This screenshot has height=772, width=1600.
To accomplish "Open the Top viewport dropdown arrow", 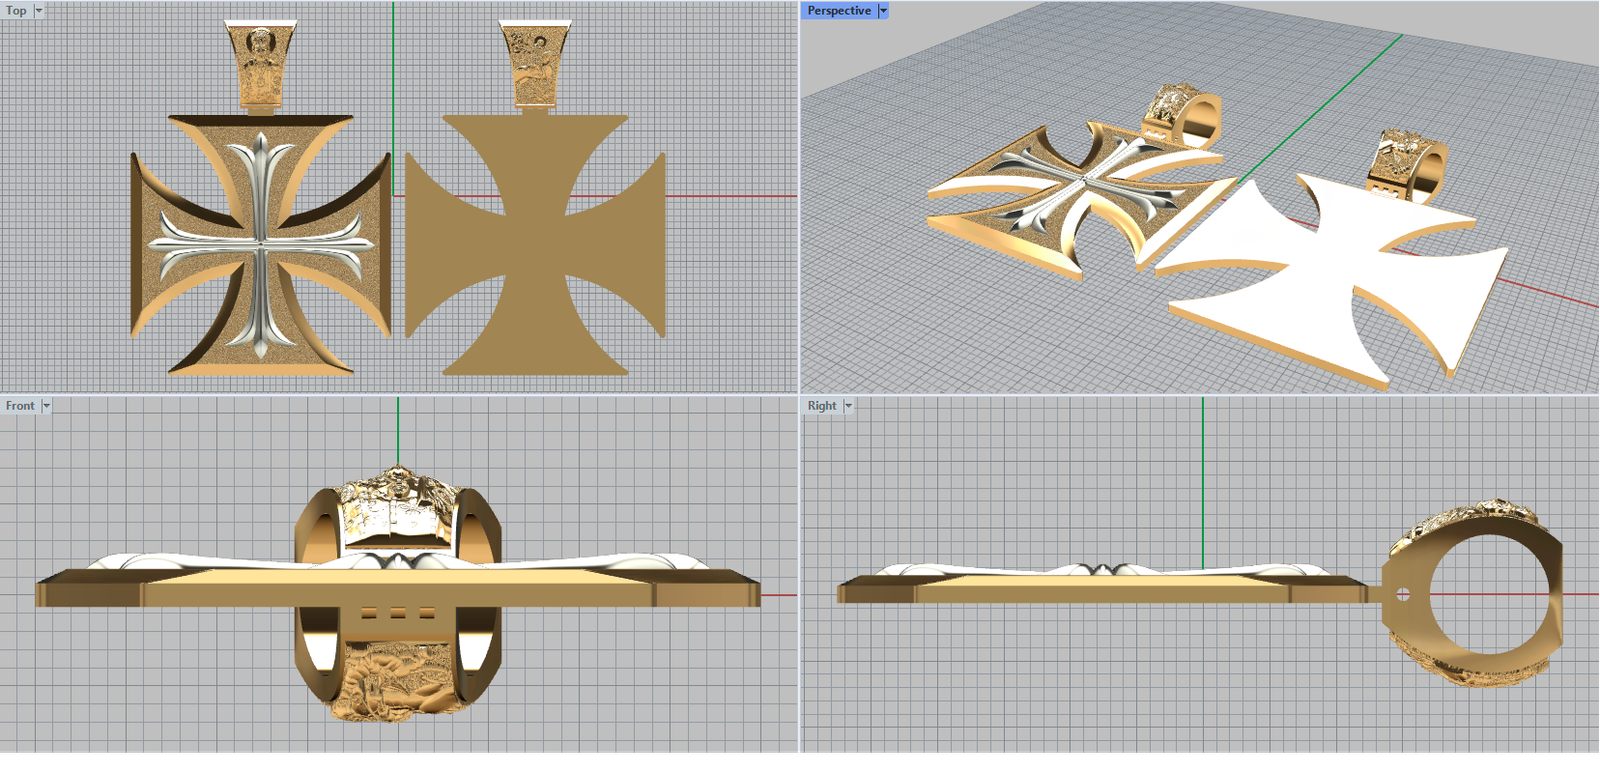I will (39, 10).
